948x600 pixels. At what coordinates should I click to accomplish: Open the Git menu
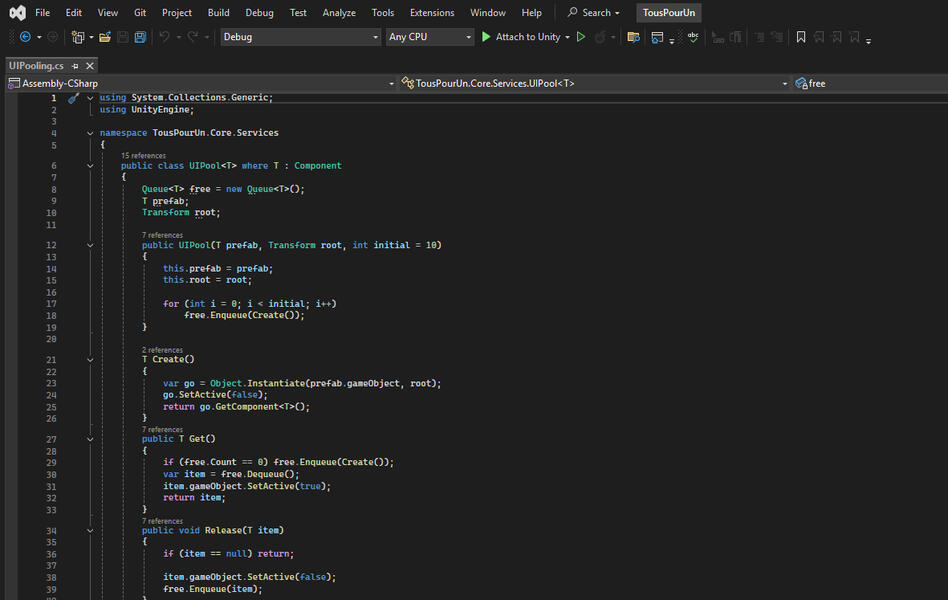coord(139,13)
